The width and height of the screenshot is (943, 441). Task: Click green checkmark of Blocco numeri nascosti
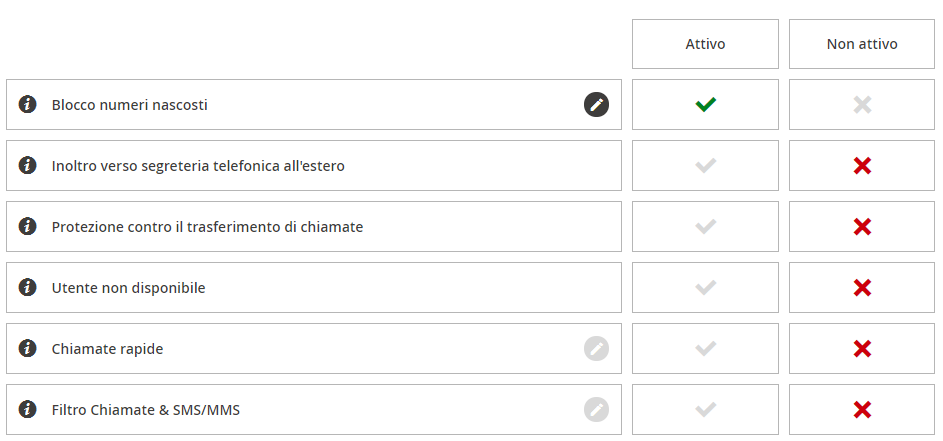705,105
